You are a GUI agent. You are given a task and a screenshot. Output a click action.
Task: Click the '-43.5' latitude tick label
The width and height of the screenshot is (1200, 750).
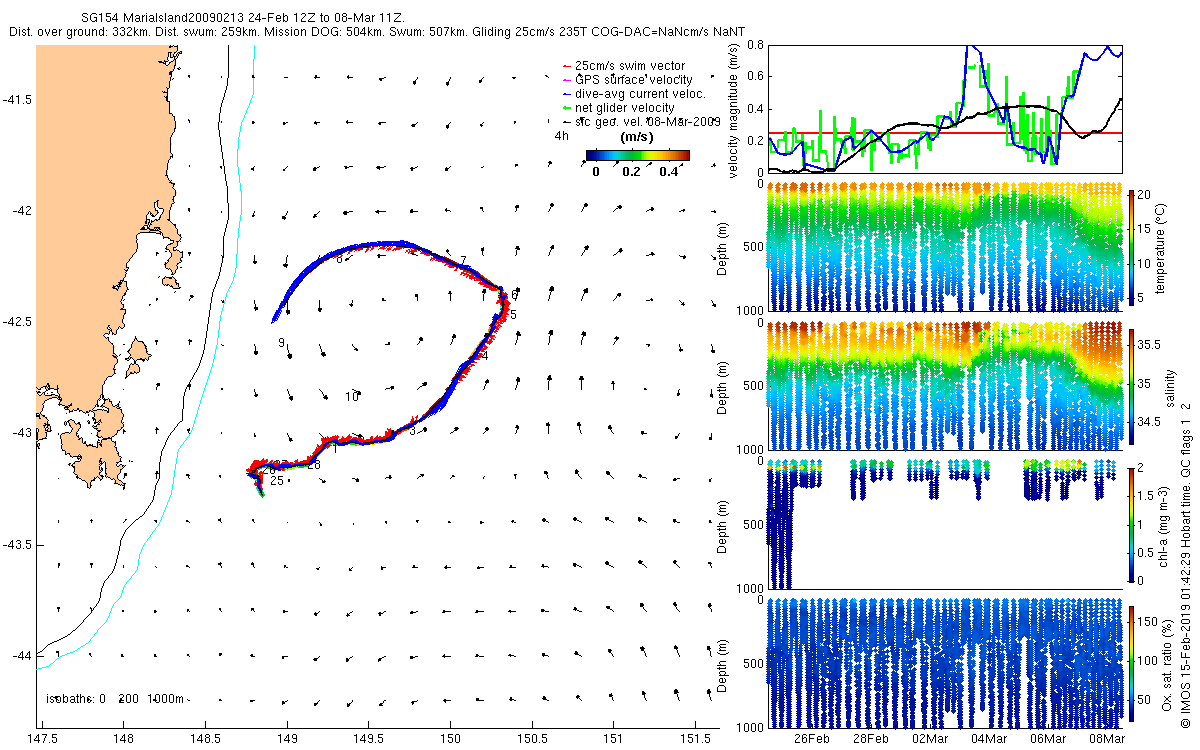(x=18, y=544)
